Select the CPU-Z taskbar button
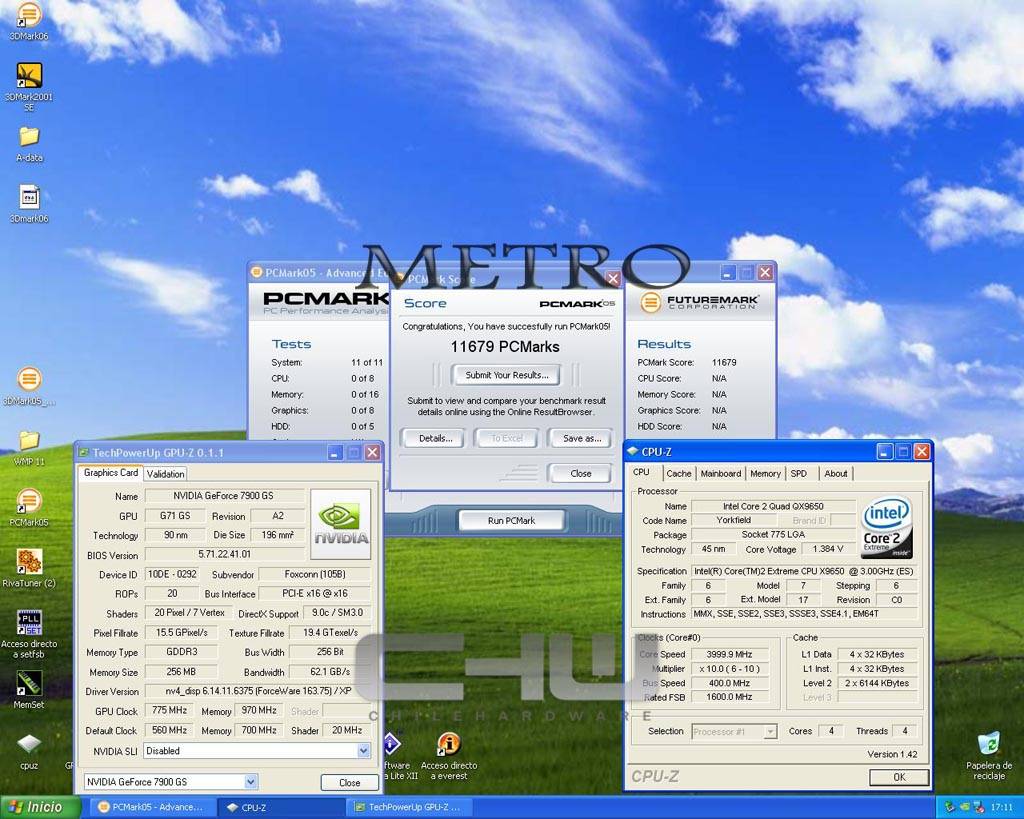1024x819 pixels. pos(280,807)
